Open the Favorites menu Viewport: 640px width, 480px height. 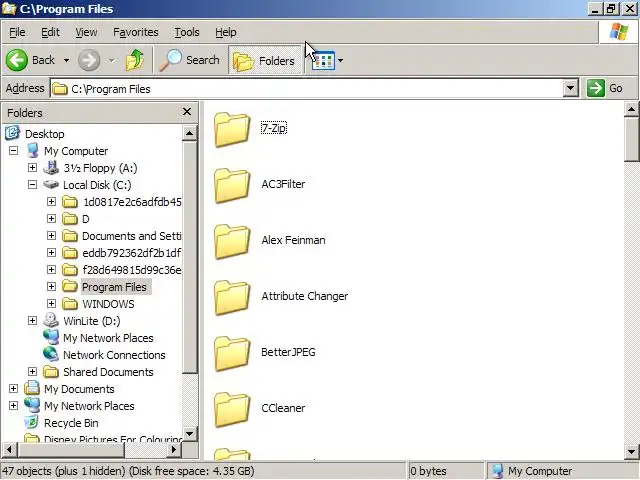pos(136,32)
